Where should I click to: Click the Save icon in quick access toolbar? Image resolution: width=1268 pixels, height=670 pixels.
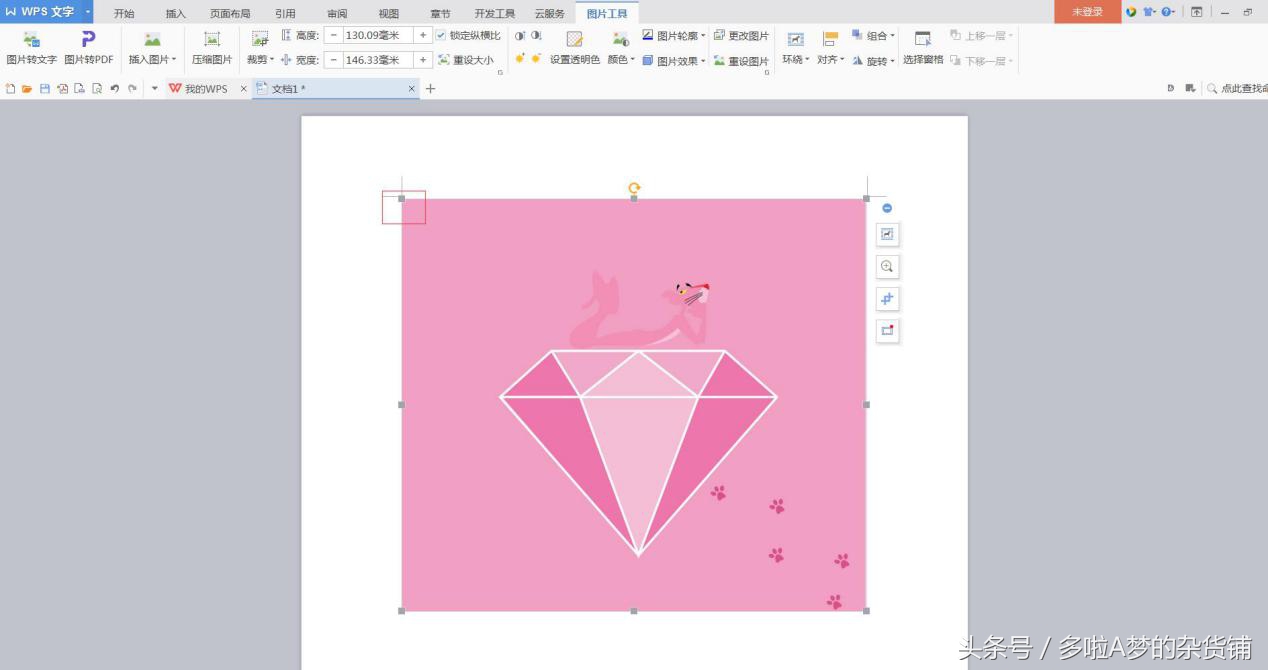[44, 89]
